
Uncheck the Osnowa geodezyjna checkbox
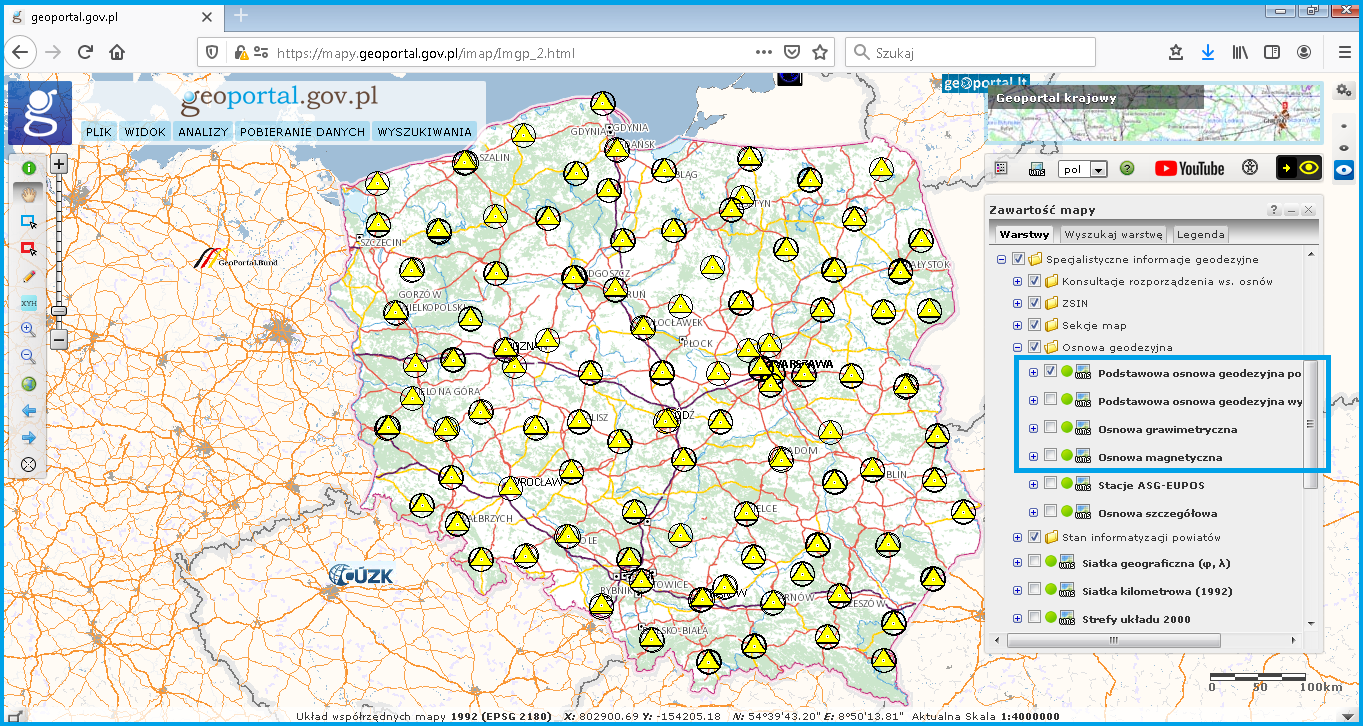pos(1035,347)
